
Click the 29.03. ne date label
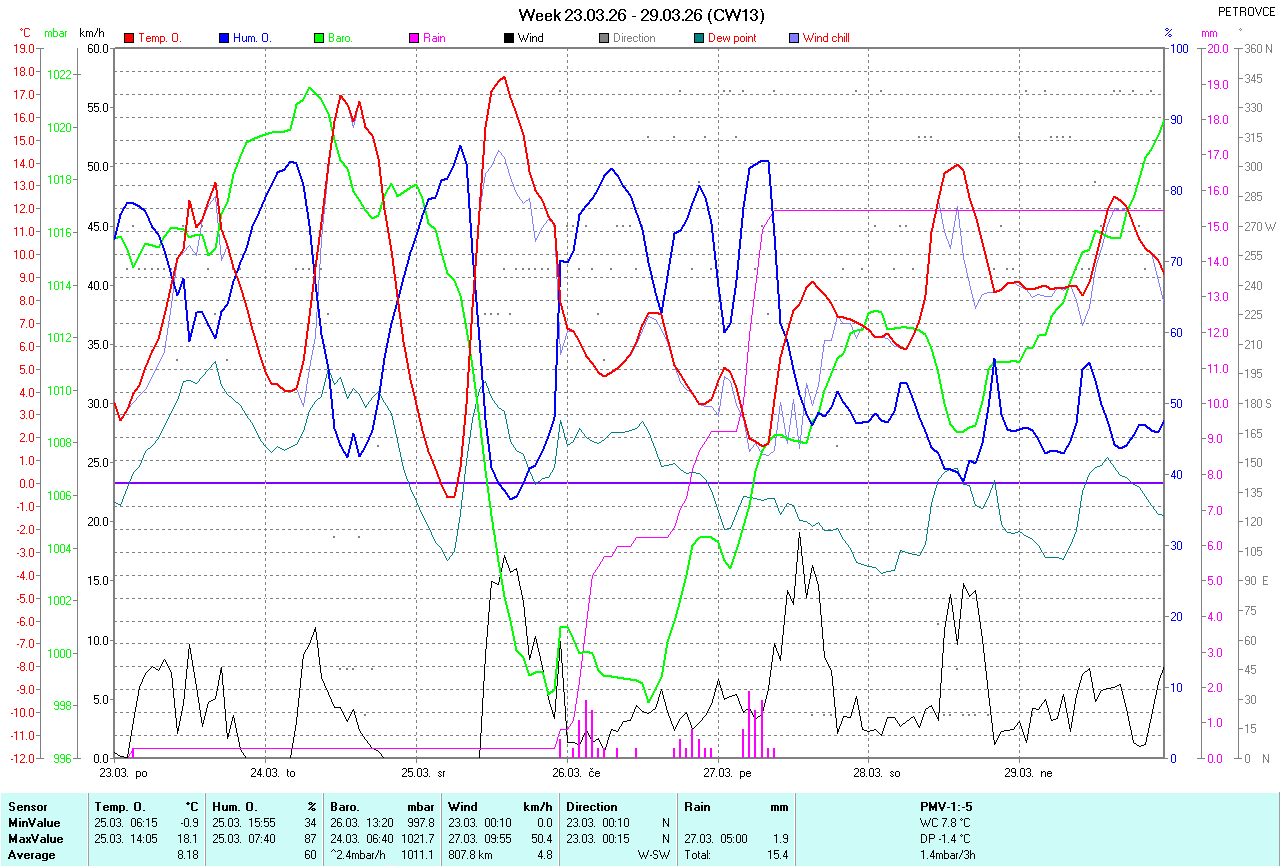click(1027, 773)
